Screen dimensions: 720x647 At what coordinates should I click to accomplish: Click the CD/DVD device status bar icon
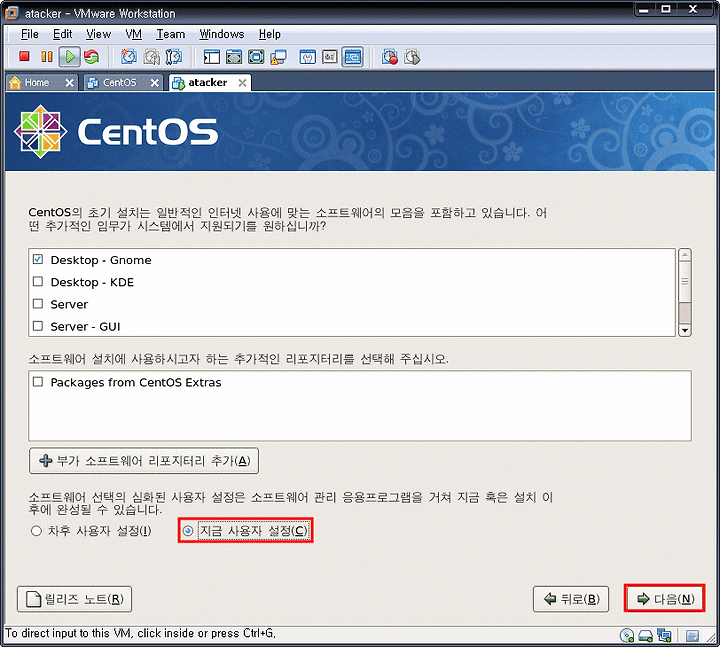(626, 636)
